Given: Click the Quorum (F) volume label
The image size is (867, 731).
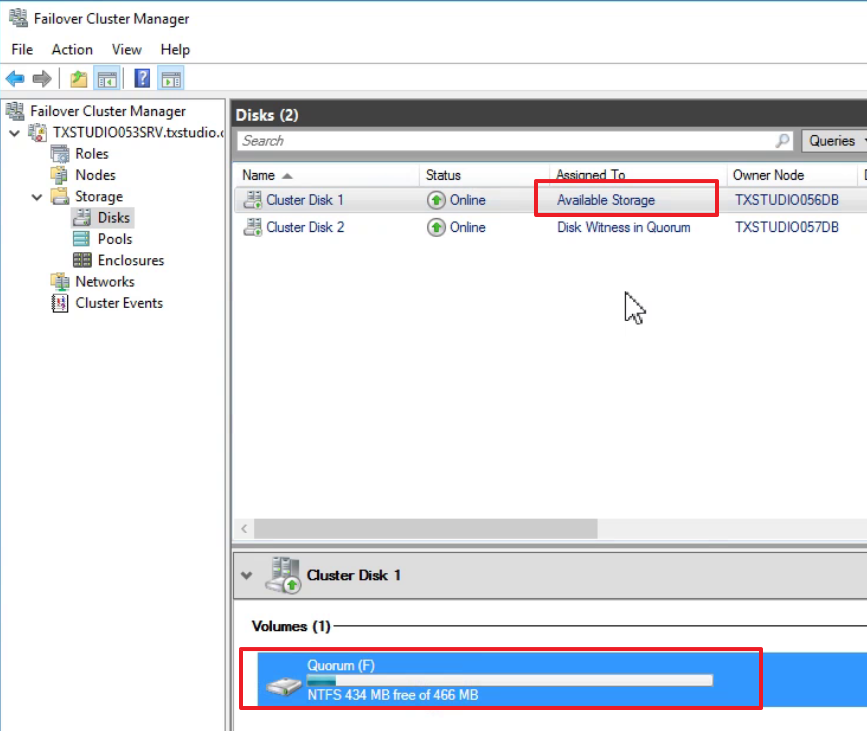Looking at the screenshot, I should tap(341, 665).
